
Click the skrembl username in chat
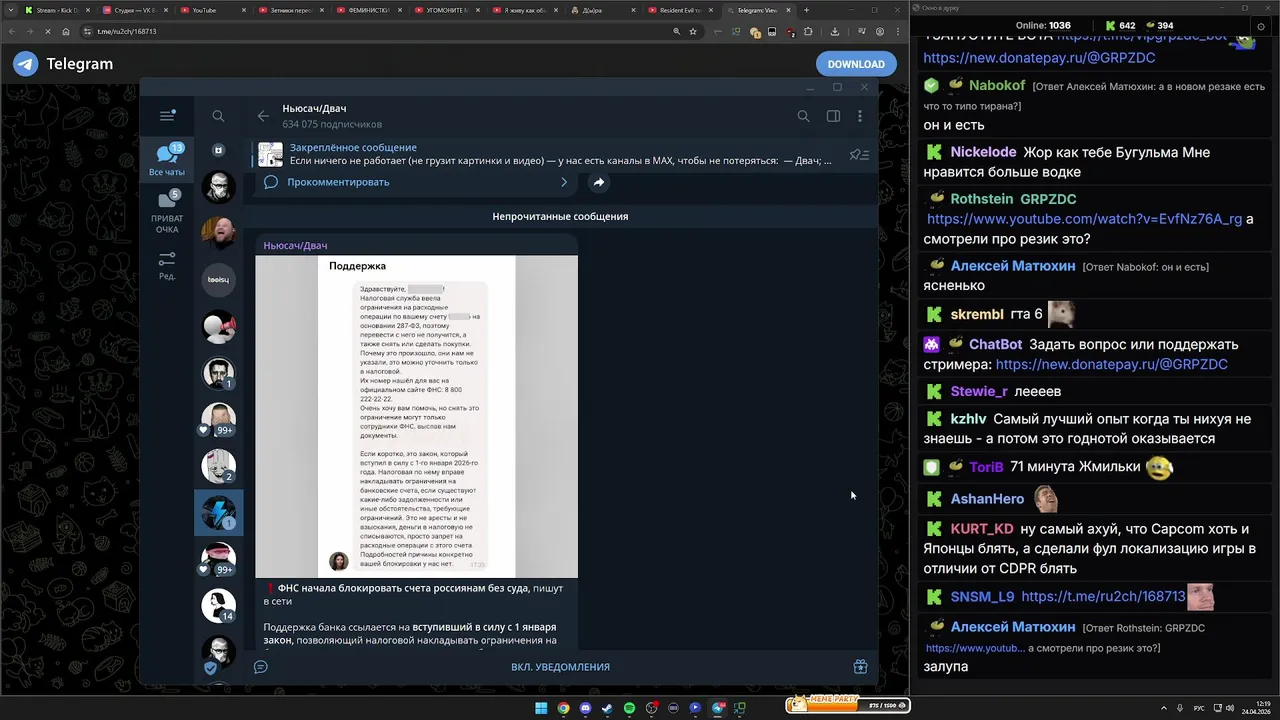[x=977, y=314]
